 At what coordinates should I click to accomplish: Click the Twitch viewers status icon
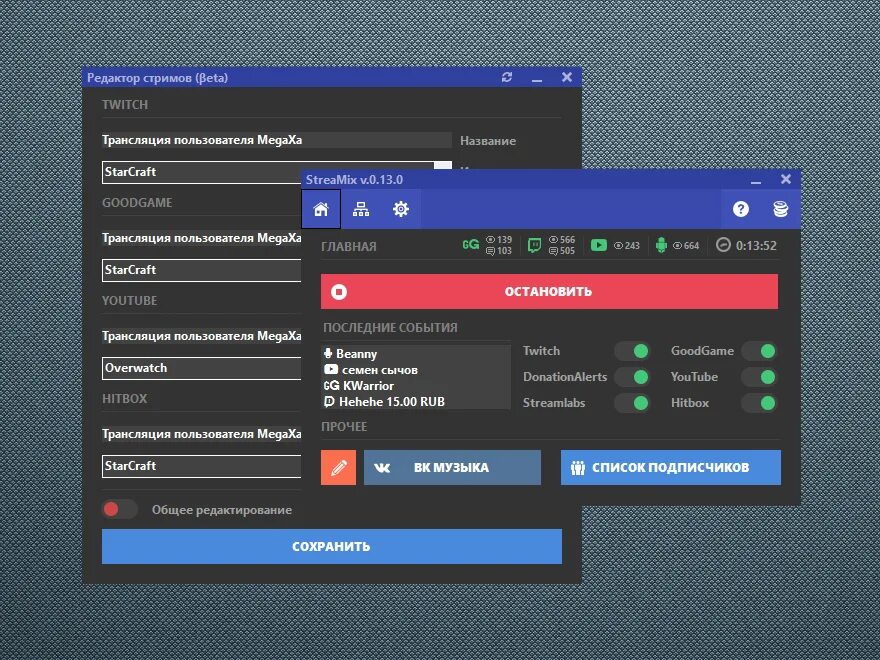[x=534, y=245]
